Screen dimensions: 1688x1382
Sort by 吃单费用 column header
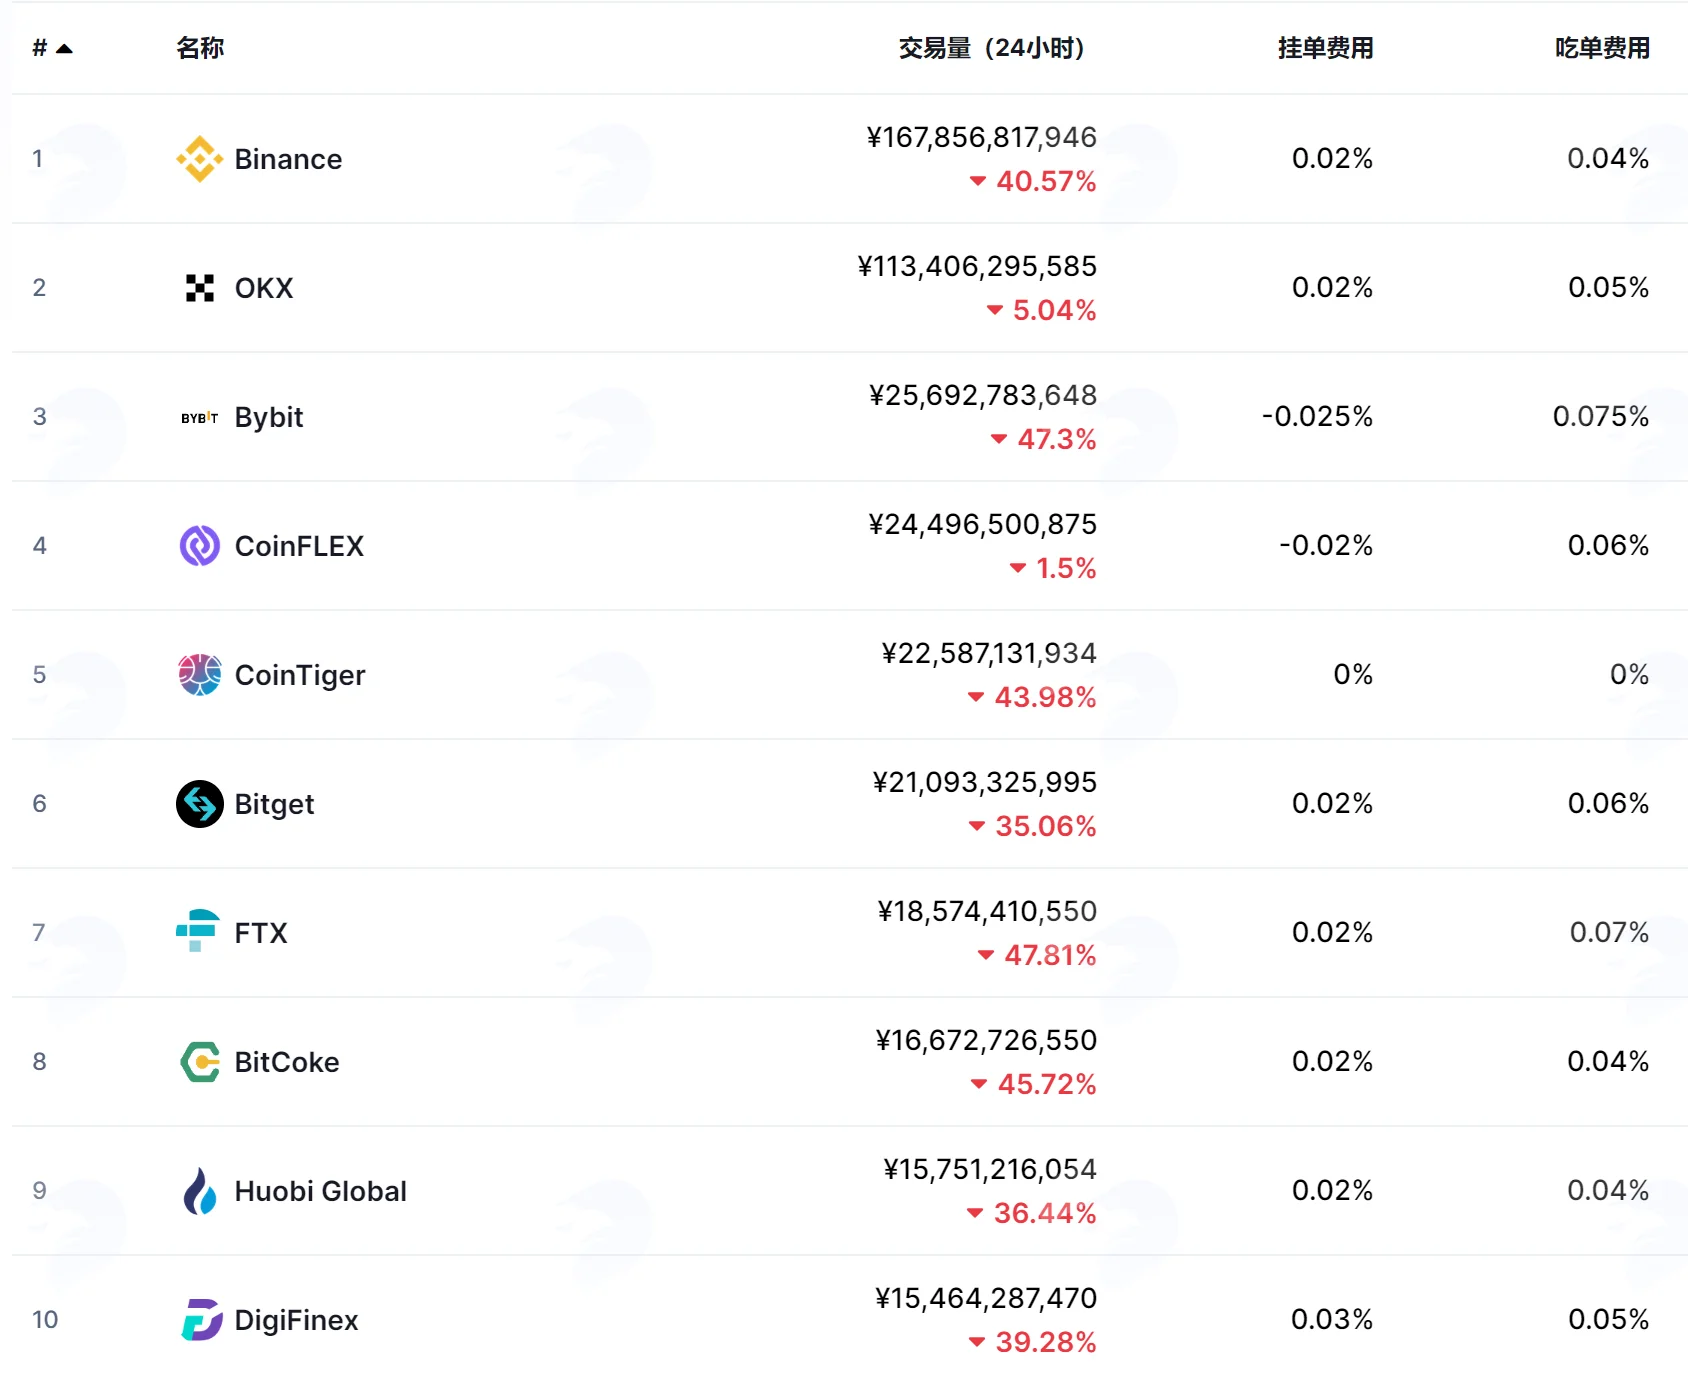click(x=1602, y=48)
